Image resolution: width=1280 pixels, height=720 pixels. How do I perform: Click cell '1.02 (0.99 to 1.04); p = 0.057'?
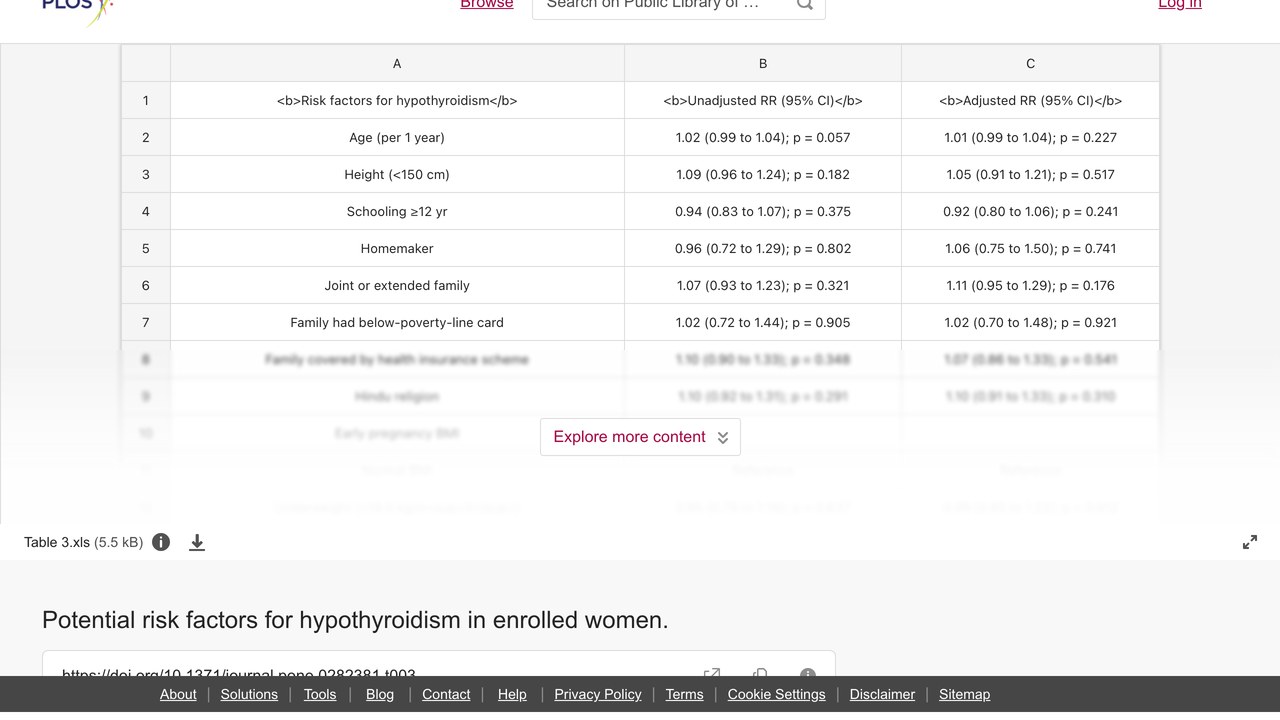coord(763,137)
